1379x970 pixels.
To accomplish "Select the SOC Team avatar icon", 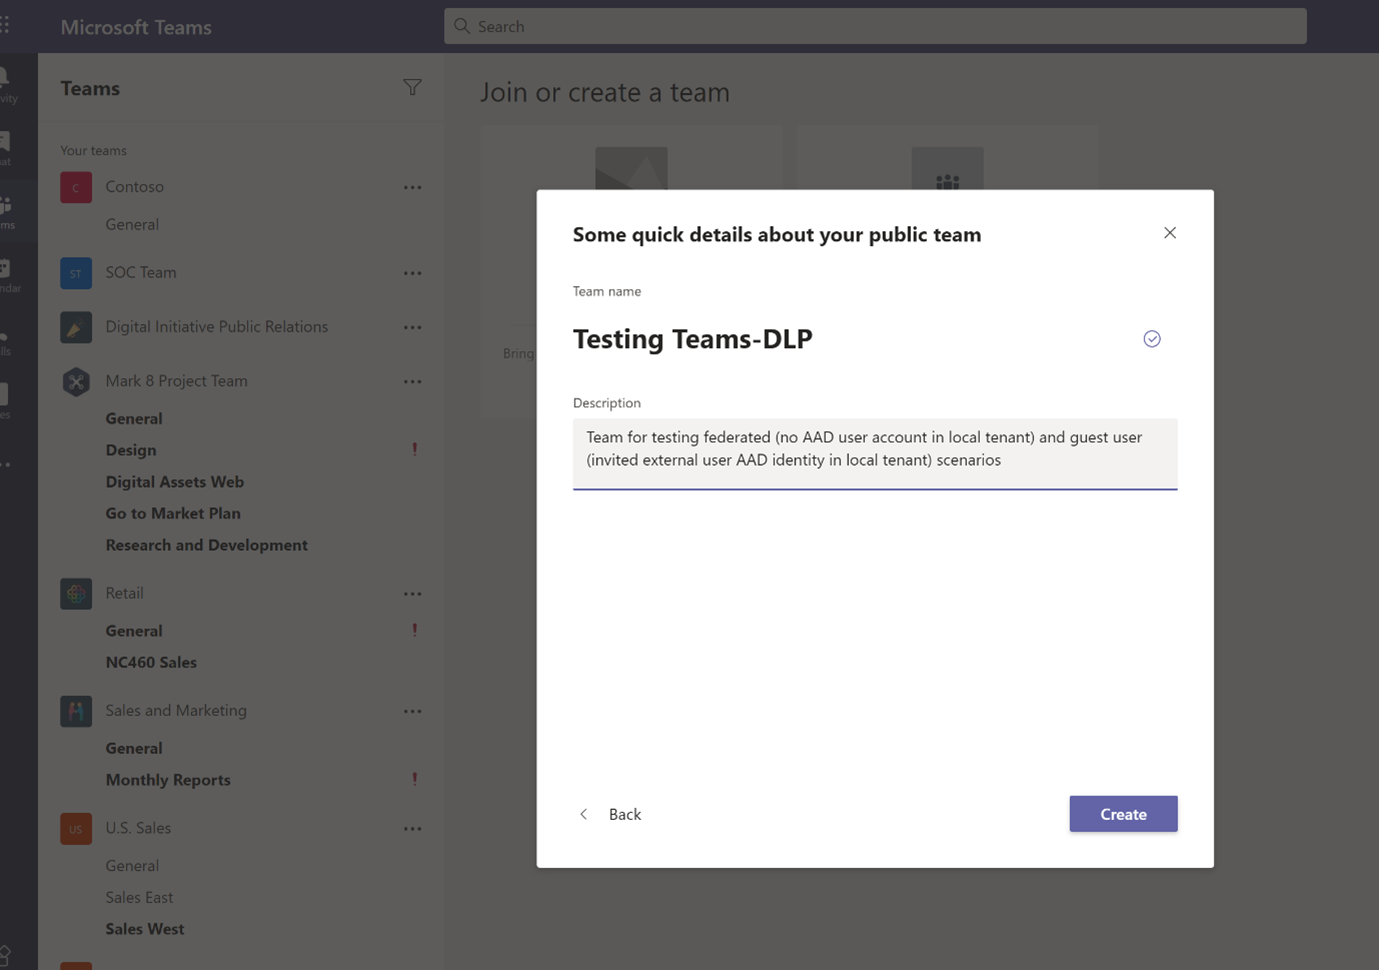I will pos(76,273).
